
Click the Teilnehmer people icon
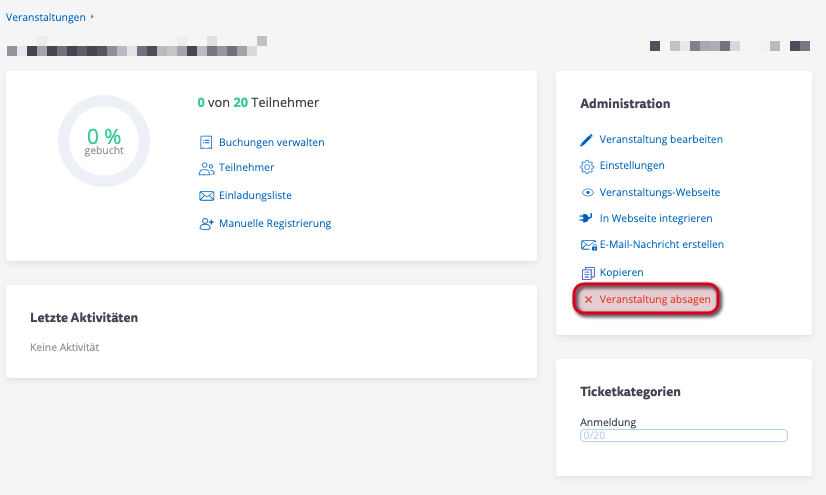pyautogui.click(x=206, y=168)
